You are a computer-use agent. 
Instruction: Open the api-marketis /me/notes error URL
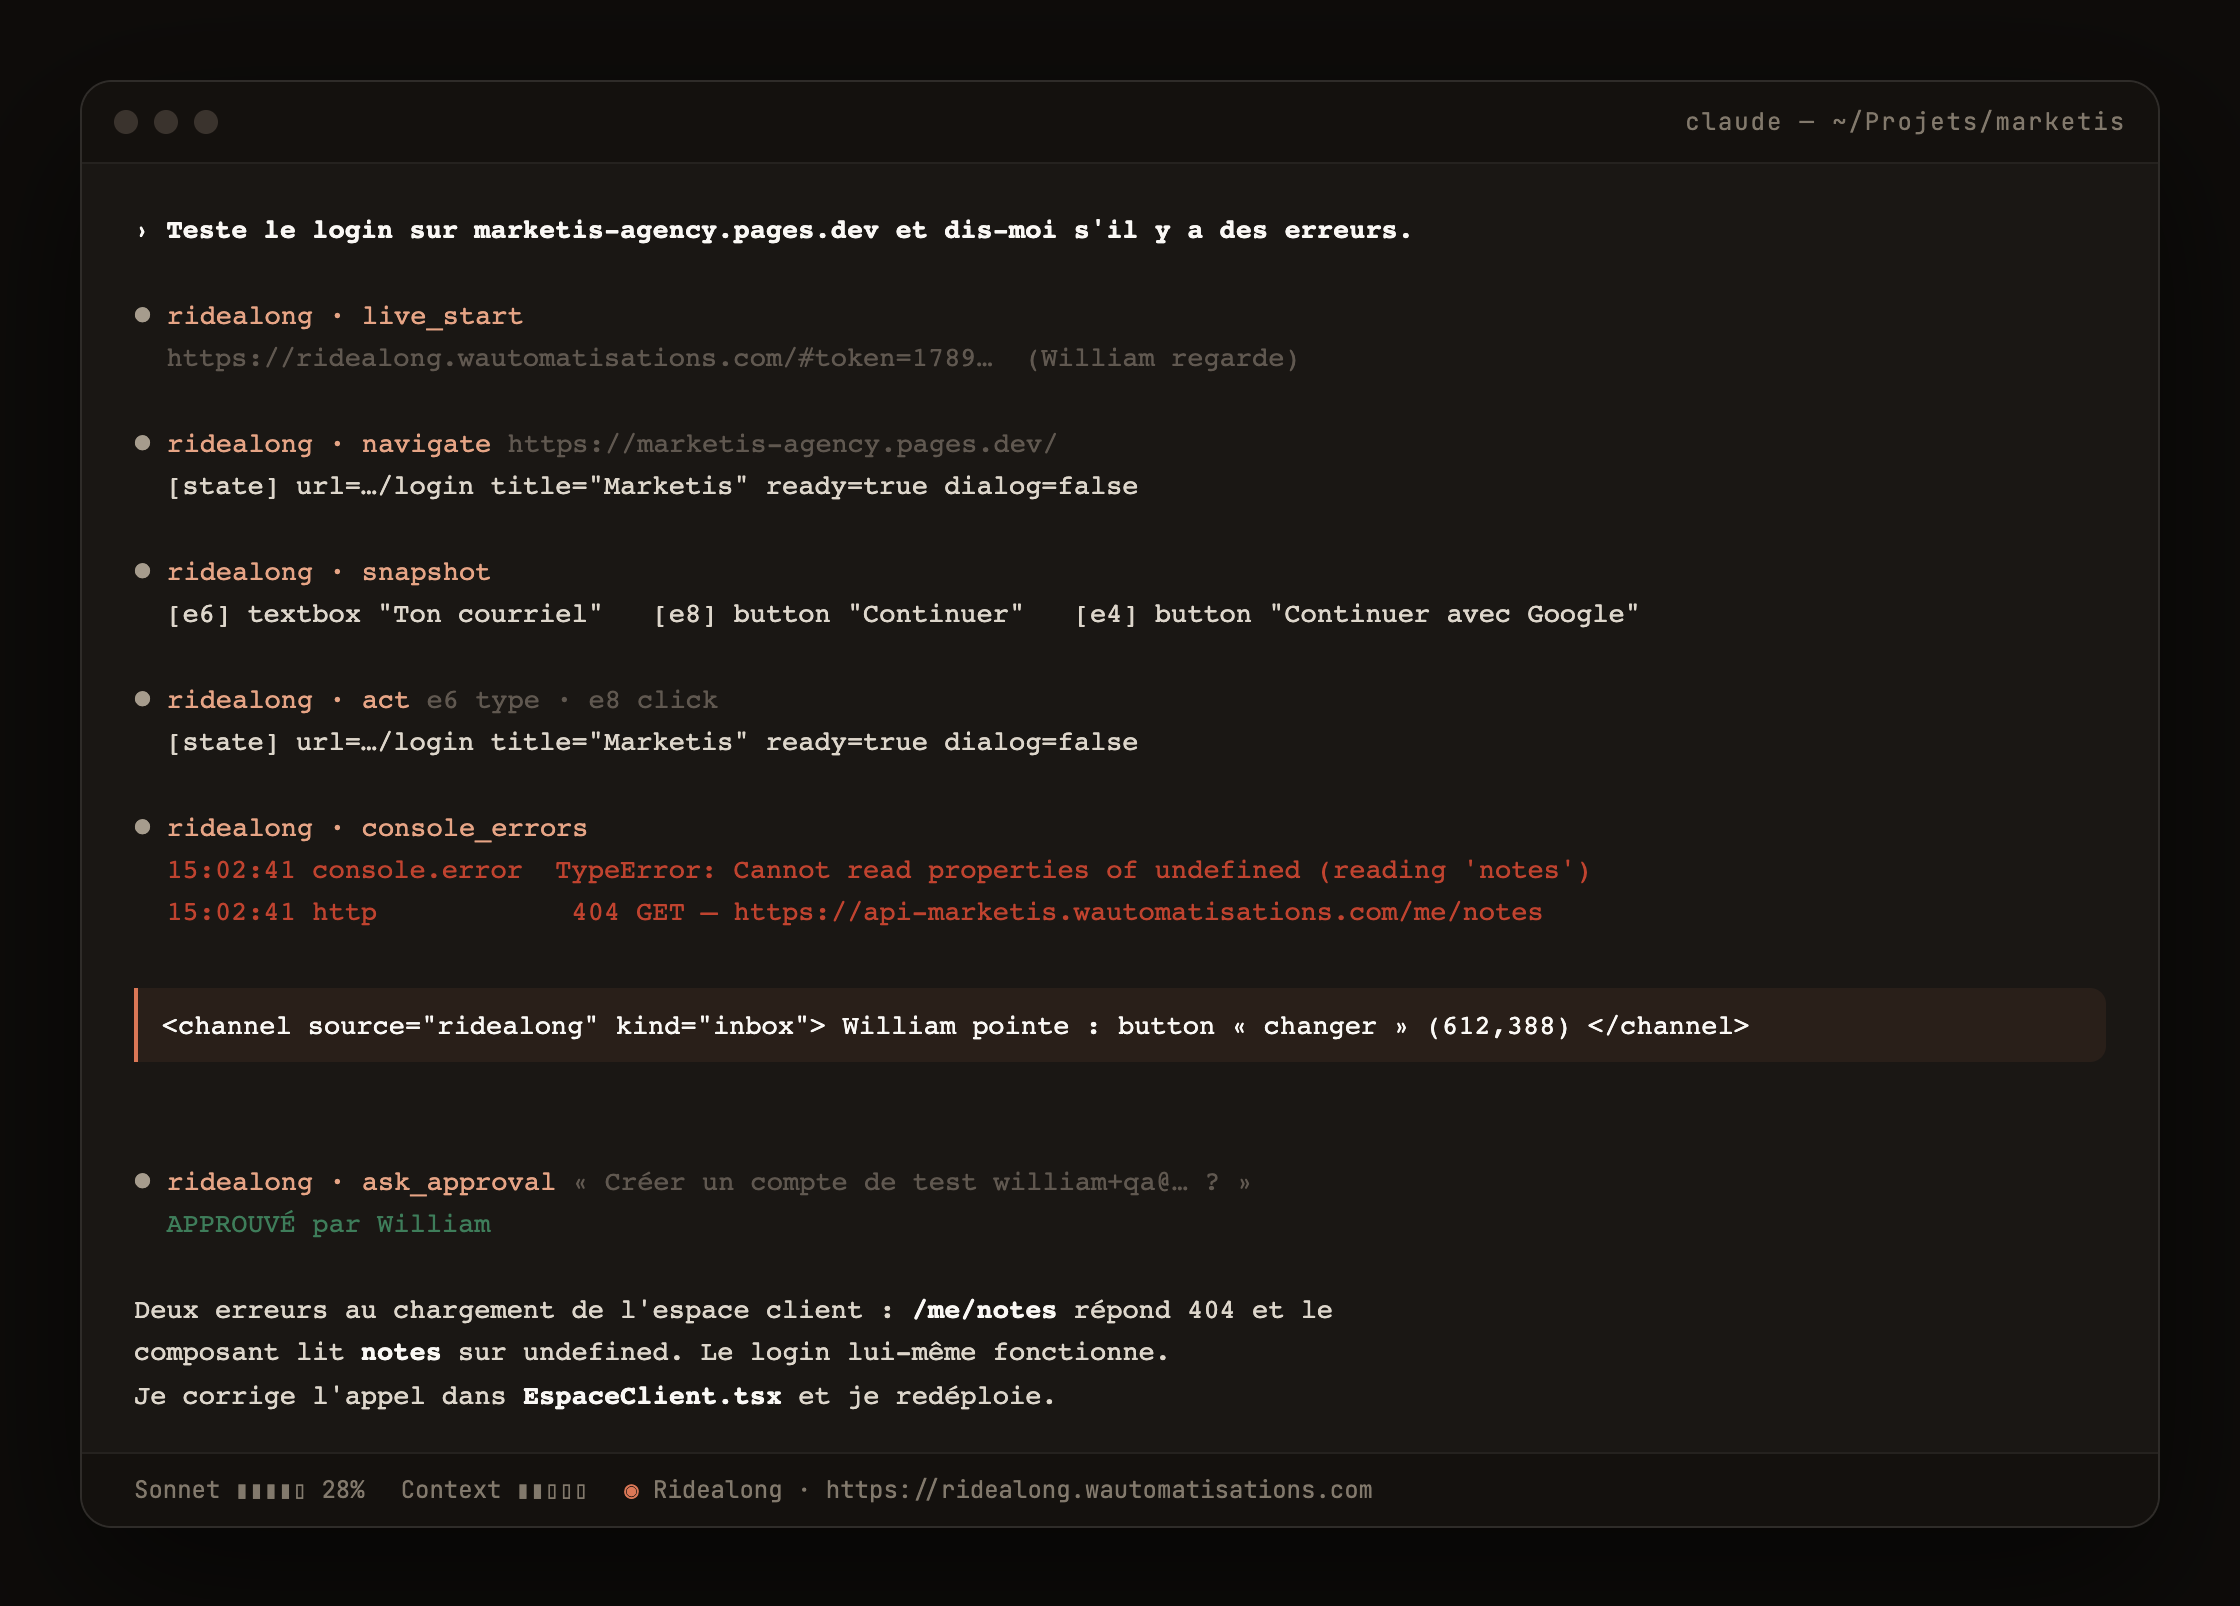pyautogui.click(x=1138, y=912)
